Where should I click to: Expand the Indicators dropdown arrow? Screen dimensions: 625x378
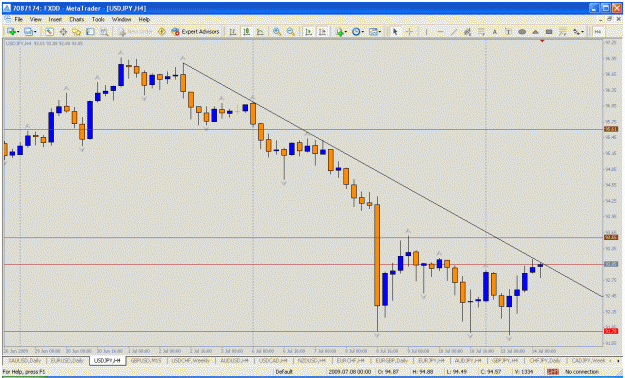[x=346, y=32]
